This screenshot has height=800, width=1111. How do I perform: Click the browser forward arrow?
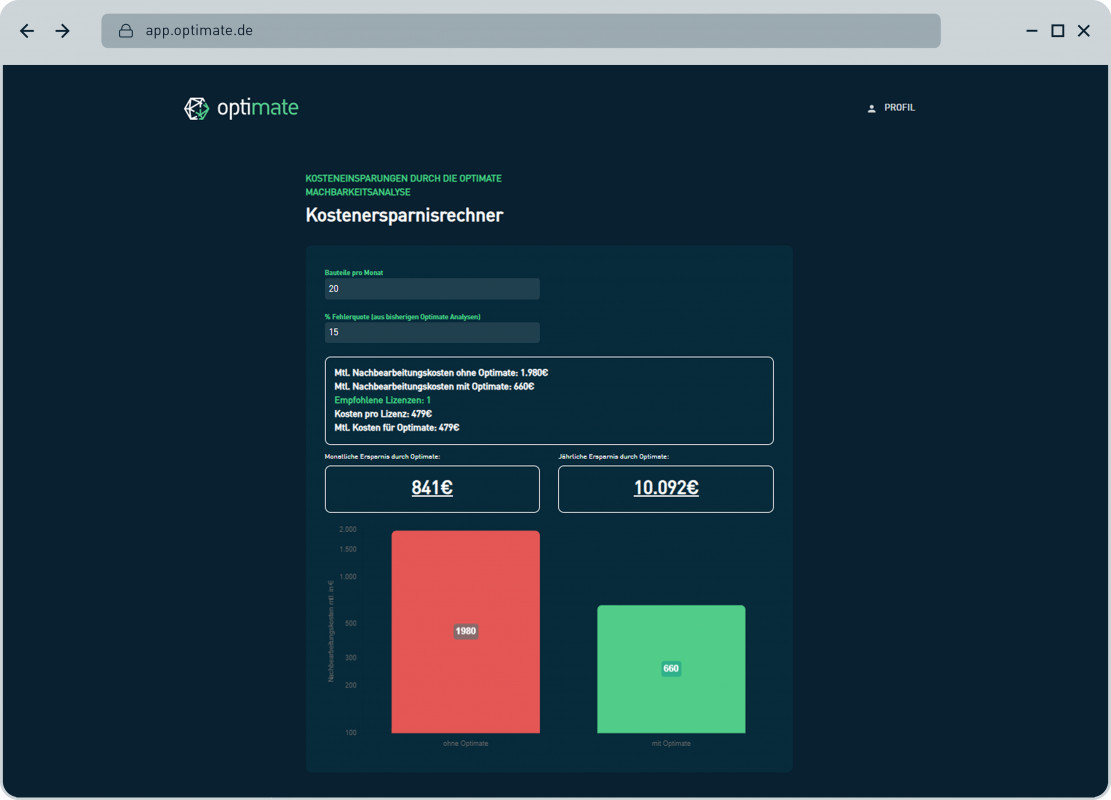coord(63,31)
